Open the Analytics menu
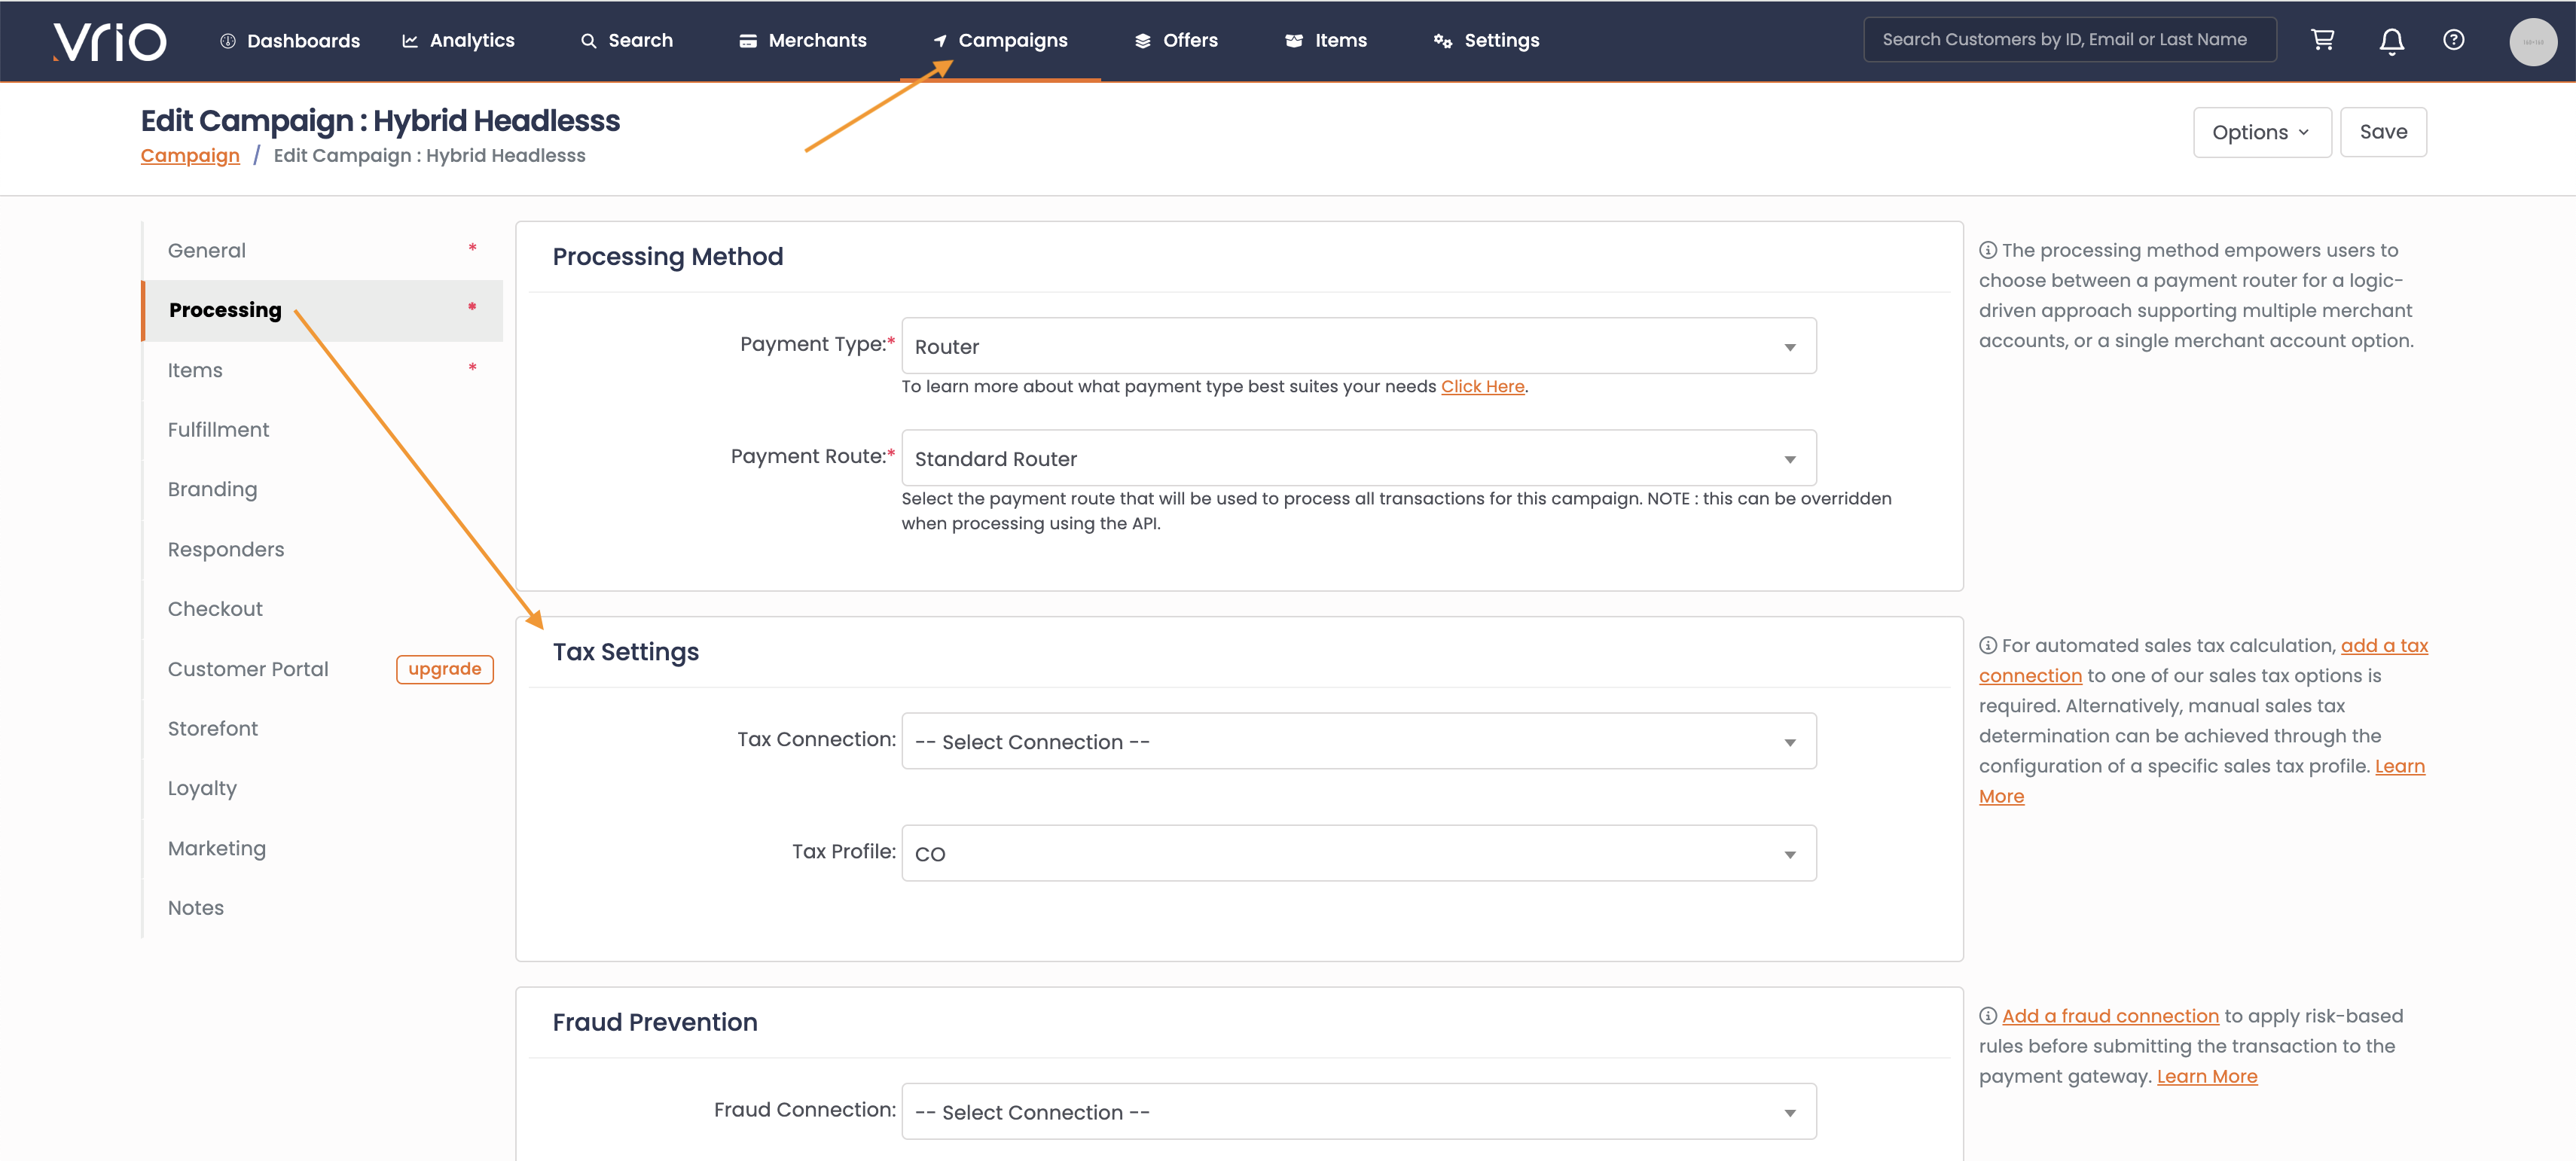This screenshot has width=2576, height=1161. [458, 41]
